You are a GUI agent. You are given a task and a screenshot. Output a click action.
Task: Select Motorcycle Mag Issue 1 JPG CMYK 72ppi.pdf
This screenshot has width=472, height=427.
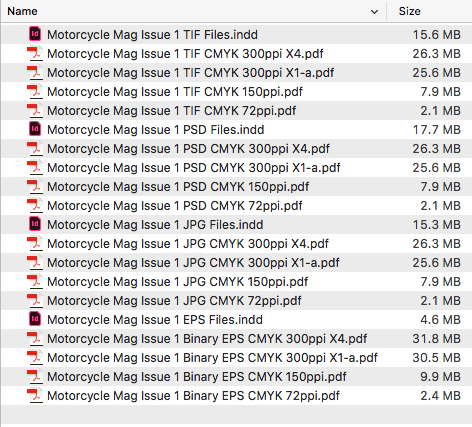[236, 301]
